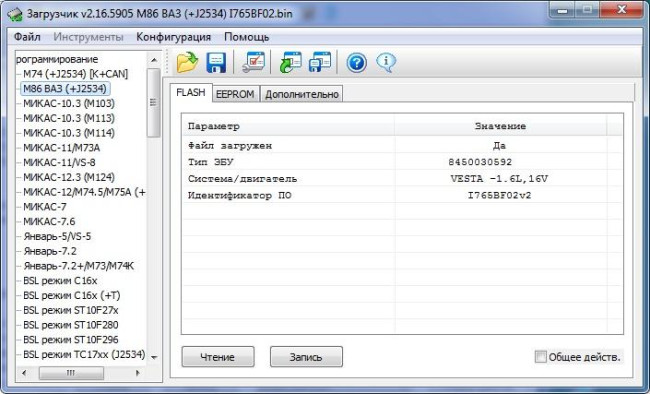The image size is (650, 394).
Task: Click the tree's horizontal scrollbar thumb
Action: pos(71,373)
